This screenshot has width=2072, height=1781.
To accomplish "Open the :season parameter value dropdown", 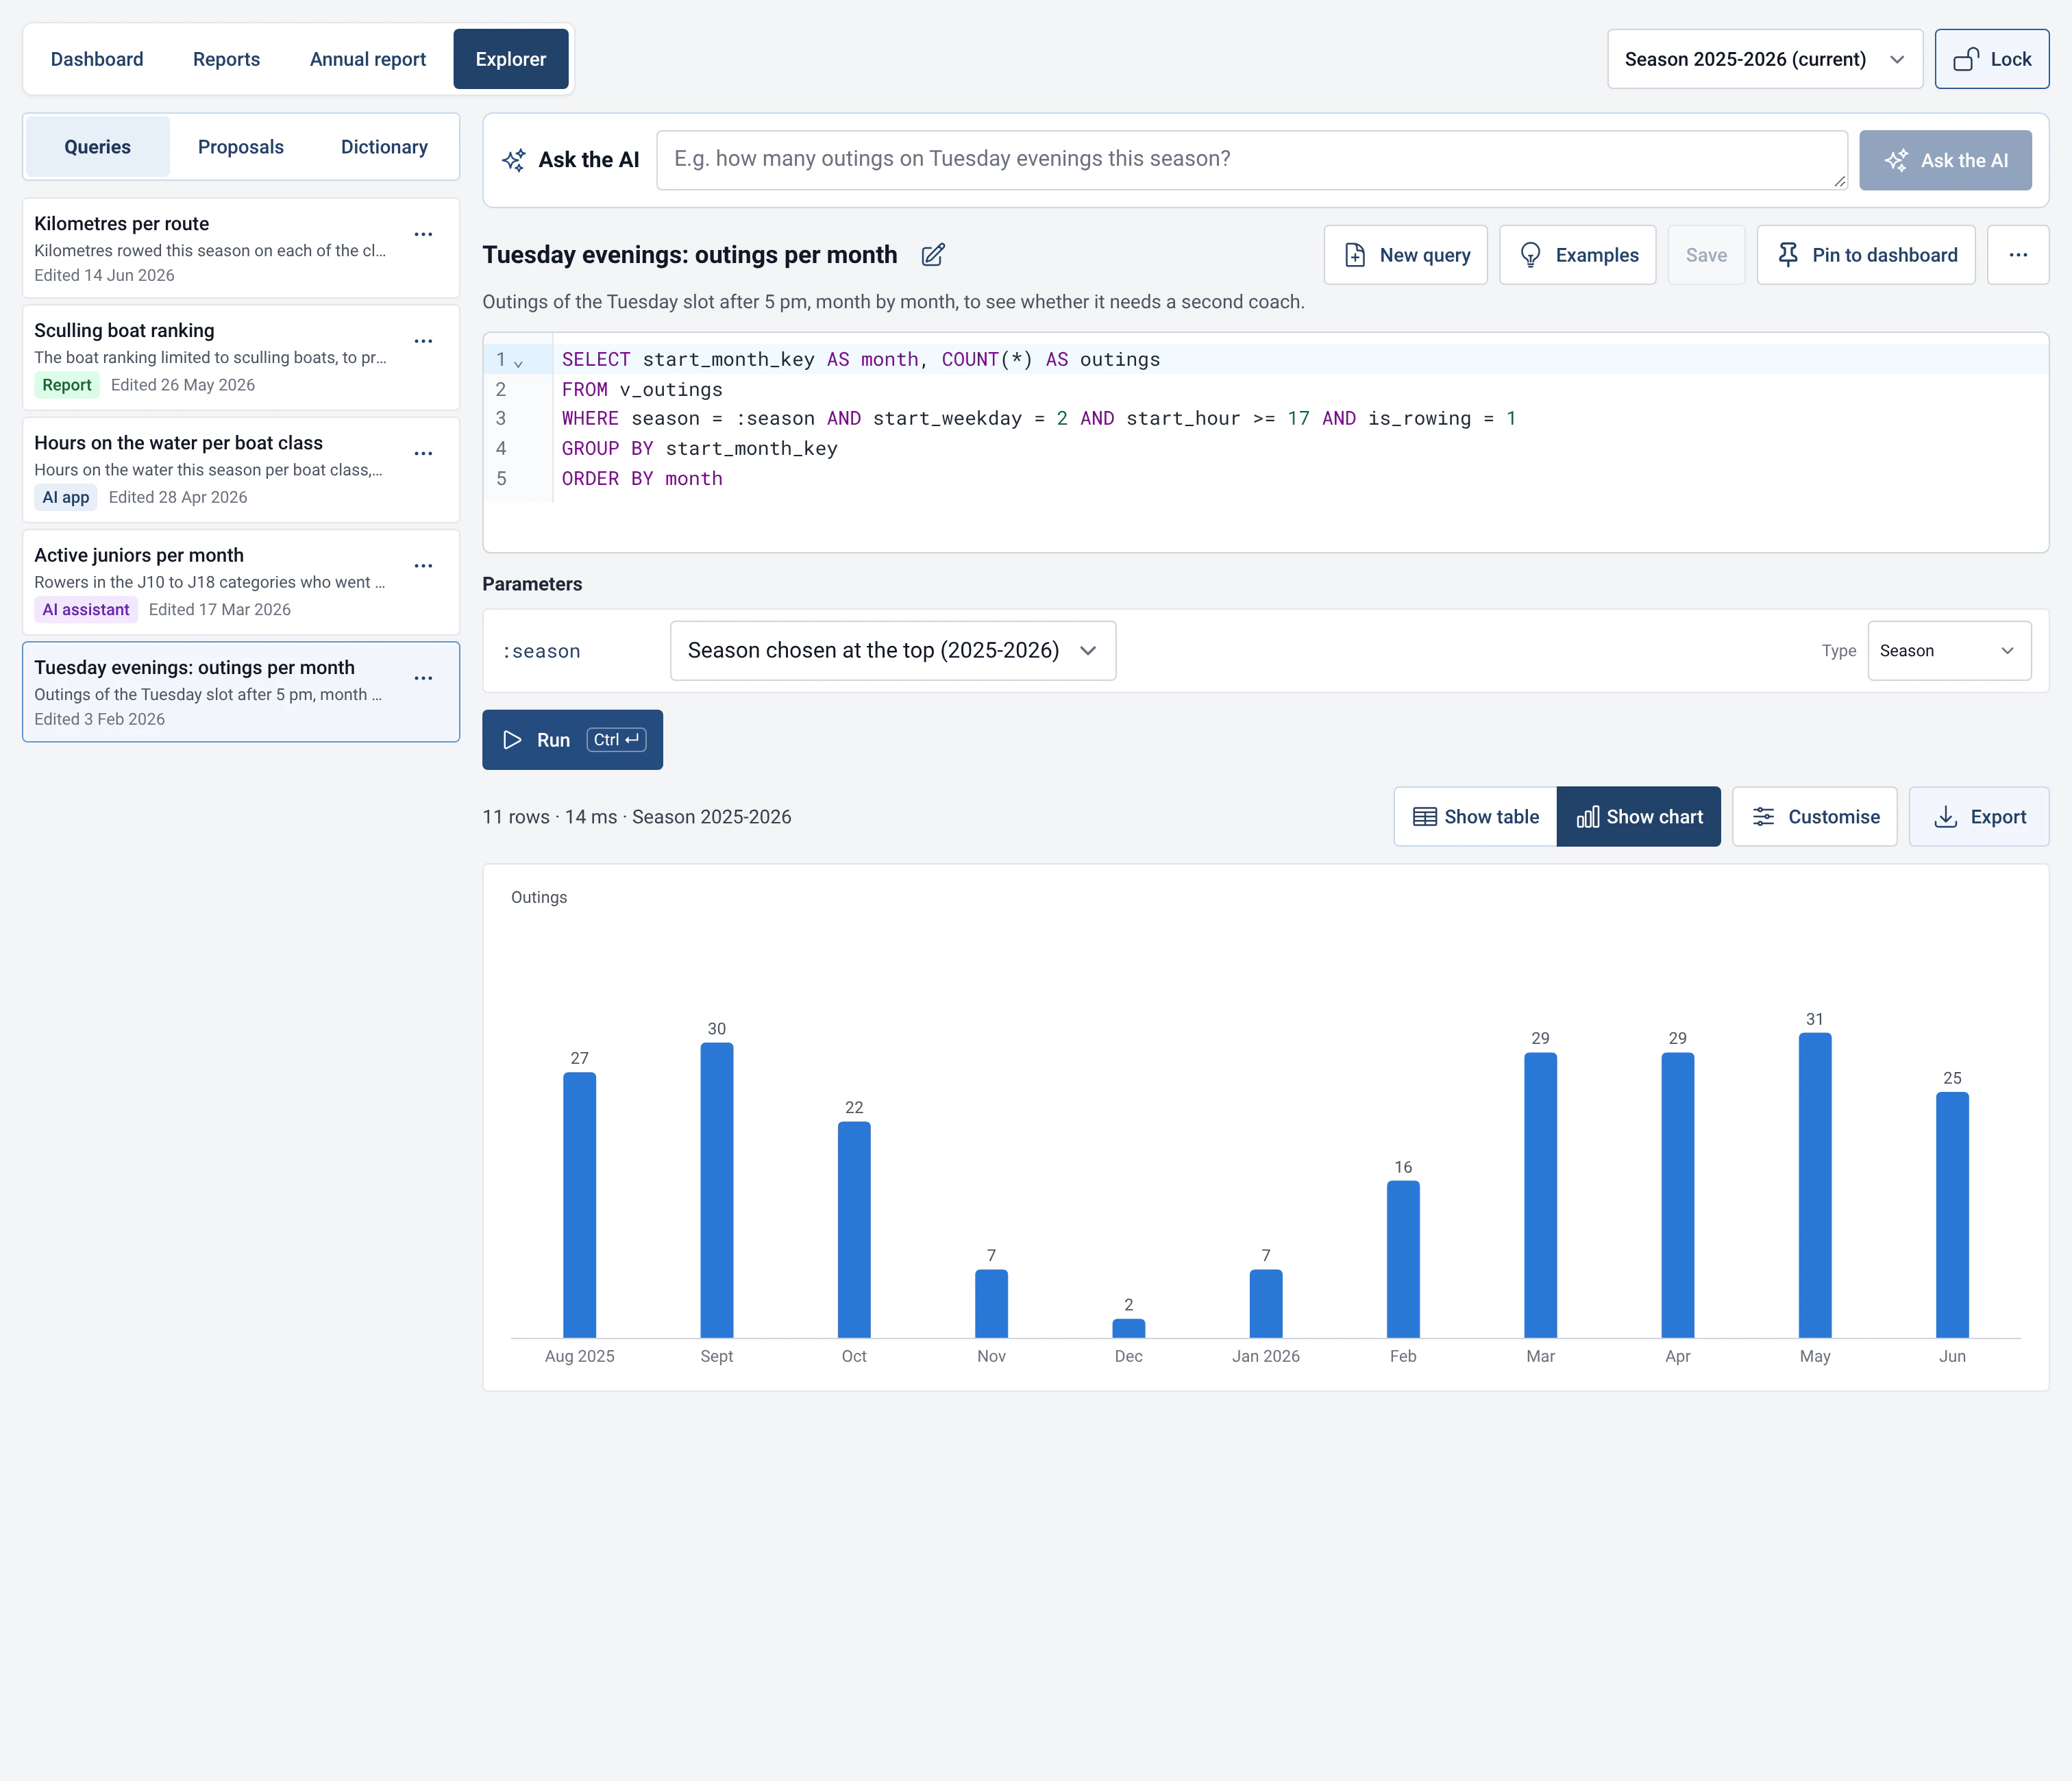I will tap(893, 651).
